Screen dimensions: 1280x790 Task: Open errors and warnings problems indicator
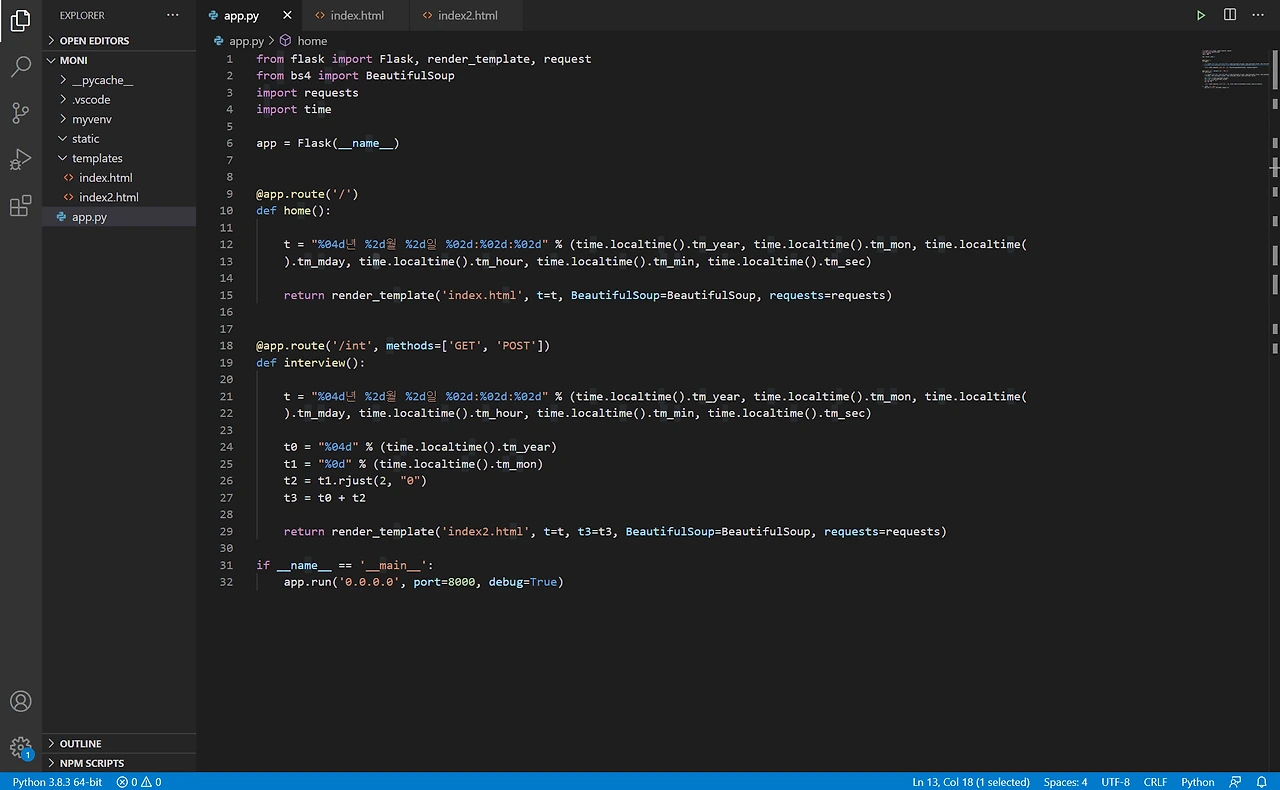[139, 782]
